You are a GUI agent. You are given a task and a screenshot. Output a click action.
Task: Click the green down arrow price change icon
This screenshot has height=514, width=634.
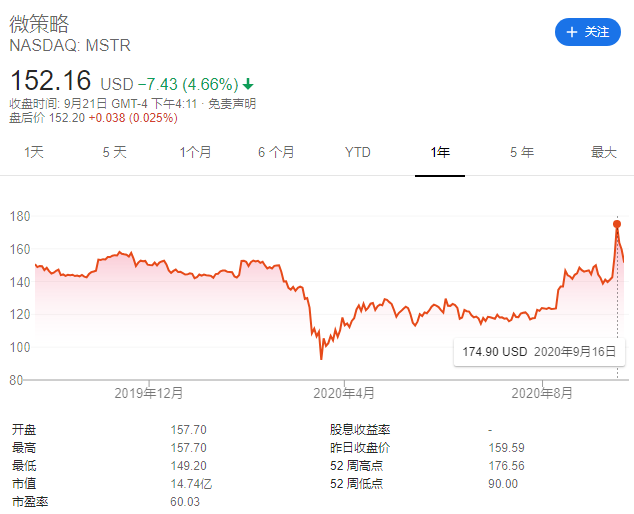(x=248, y=84)
